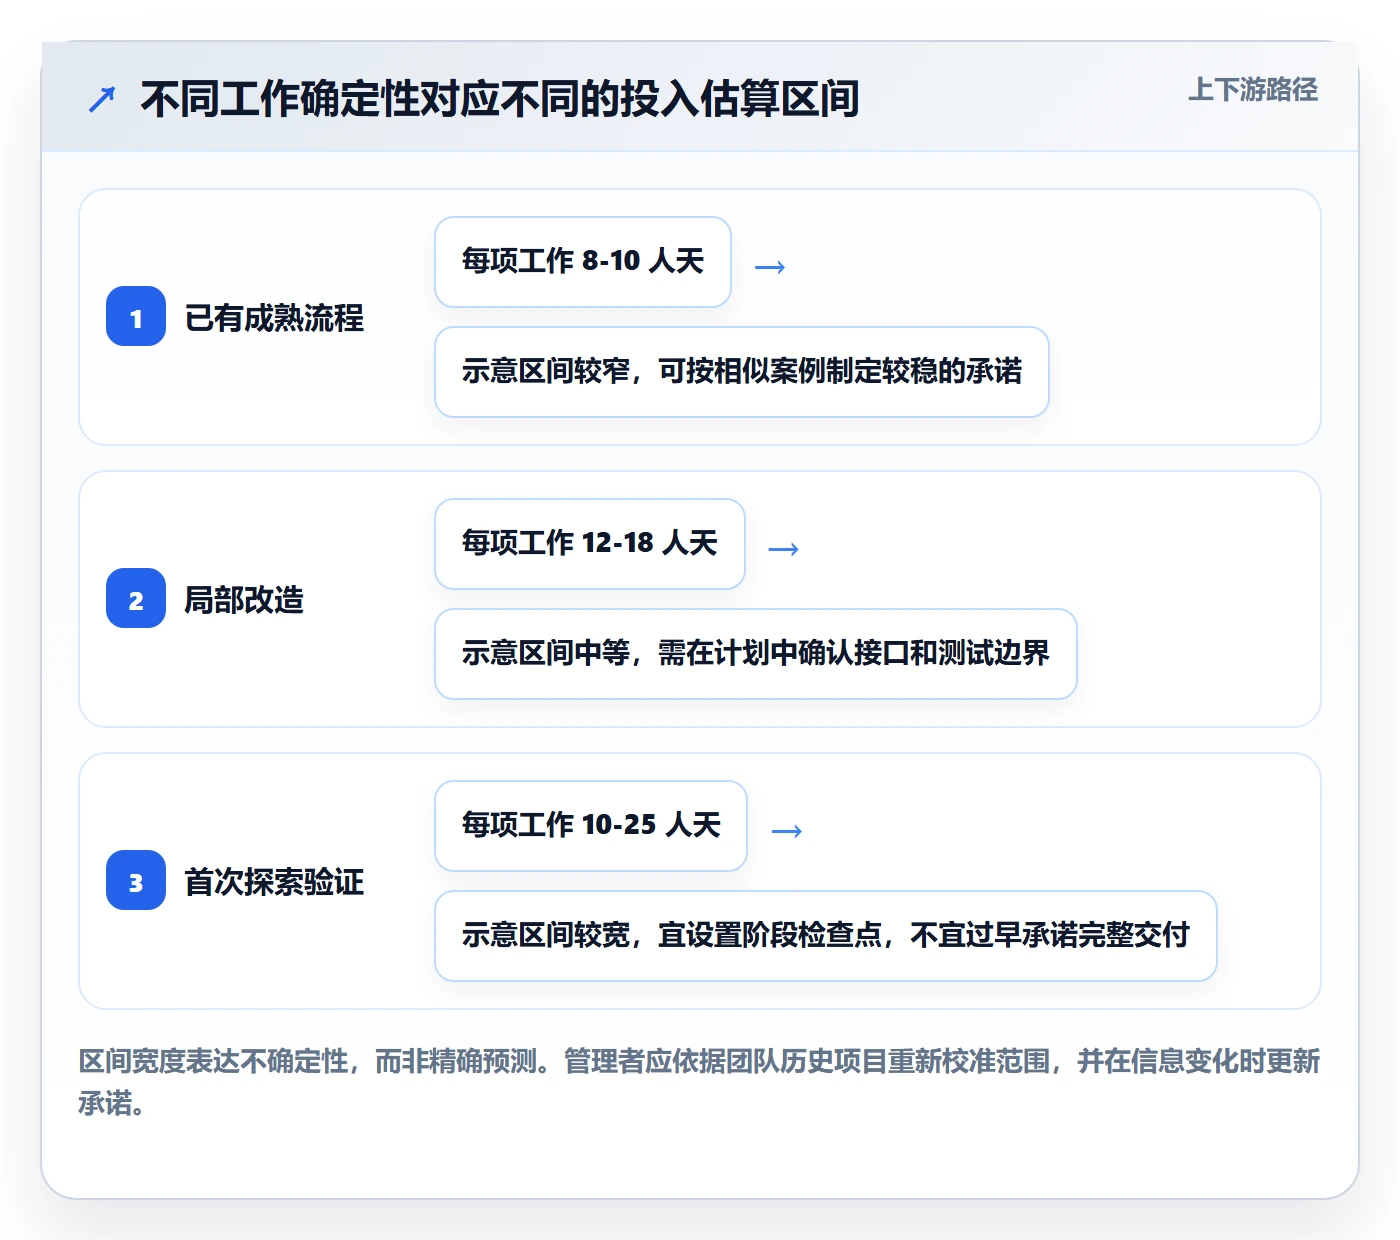1400x1240 pixels.
Task: Click the 每项工作 8-10 人天 box
Action: 583,262
